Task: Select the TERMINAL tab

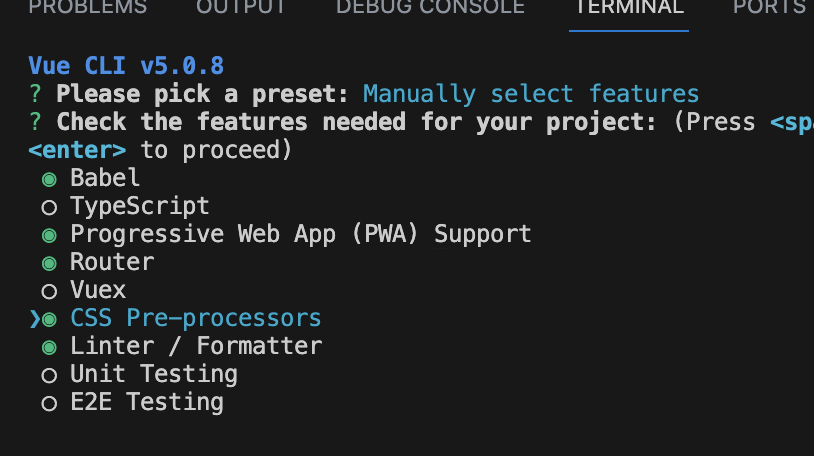Action: tap(629, 7)
